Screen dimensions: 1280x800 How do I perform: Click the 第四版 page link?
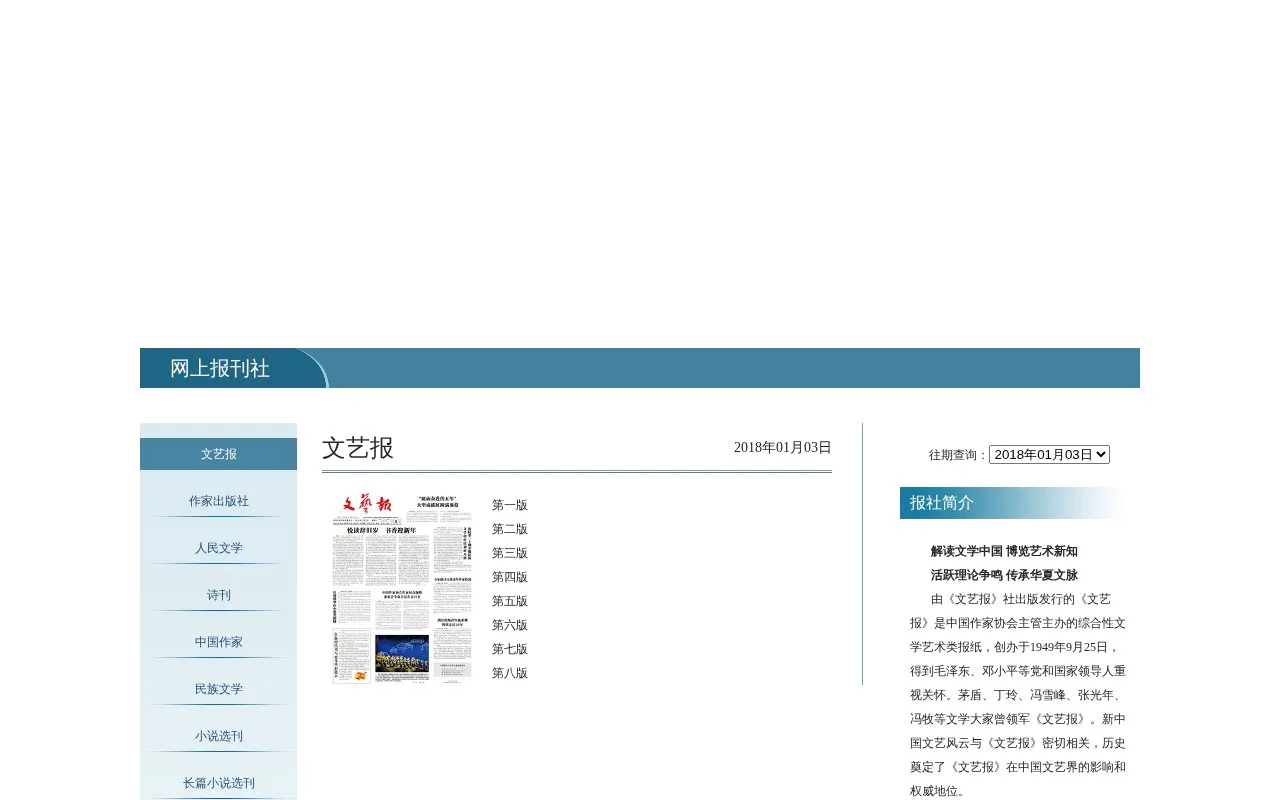coord(510,577)
